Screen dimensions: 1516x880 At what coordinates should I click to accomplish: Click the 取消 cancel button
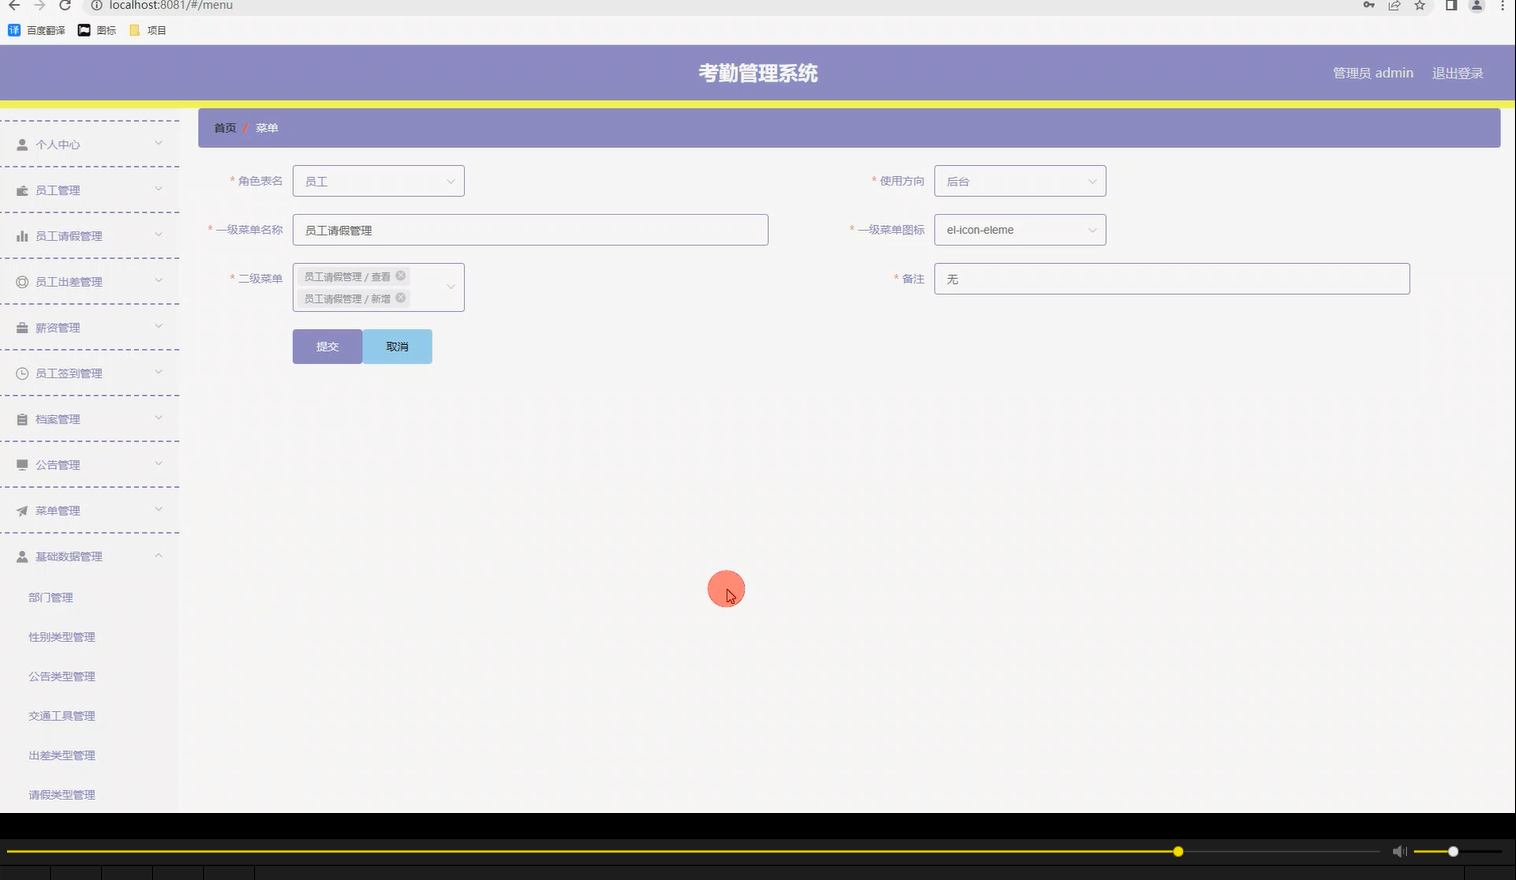(x=397, y=347)
